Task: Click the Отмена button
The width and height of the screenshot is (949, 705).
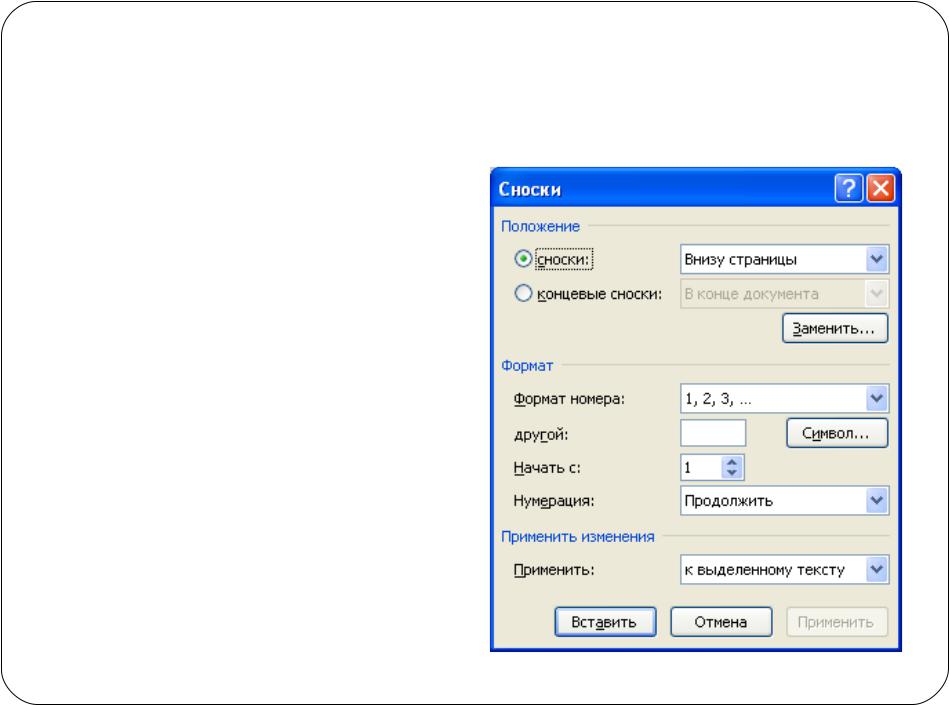Action: tap(721, 622)
